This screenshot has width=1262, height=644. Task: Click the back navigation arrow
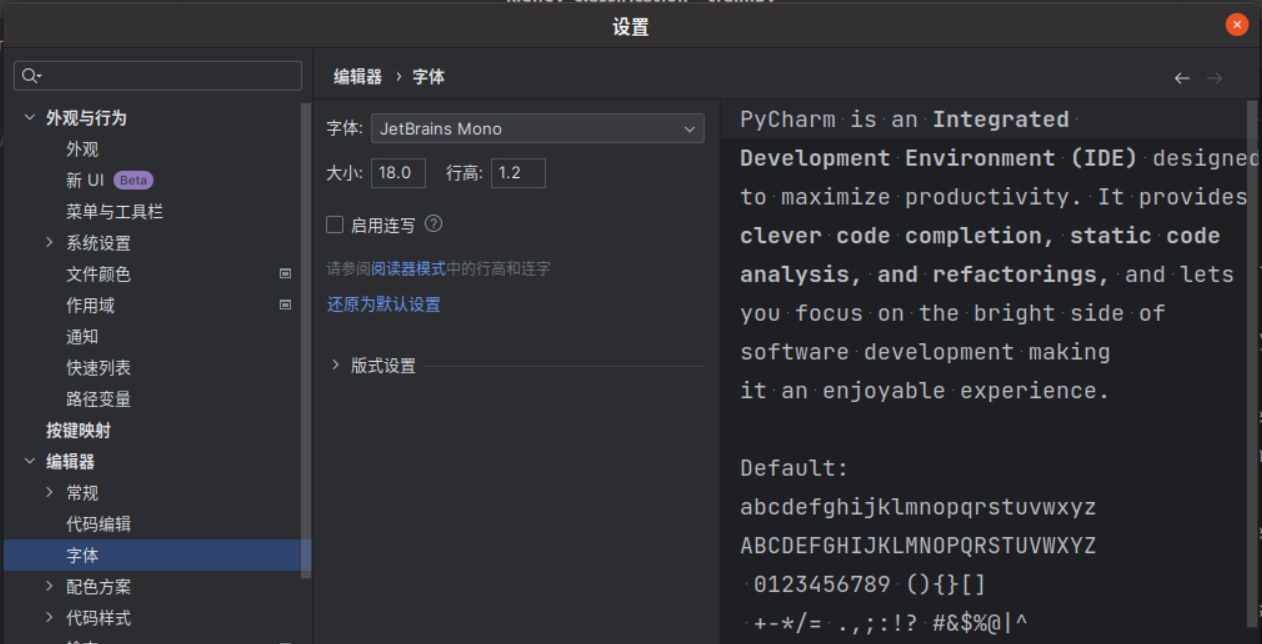click(x=1182, y=77)
